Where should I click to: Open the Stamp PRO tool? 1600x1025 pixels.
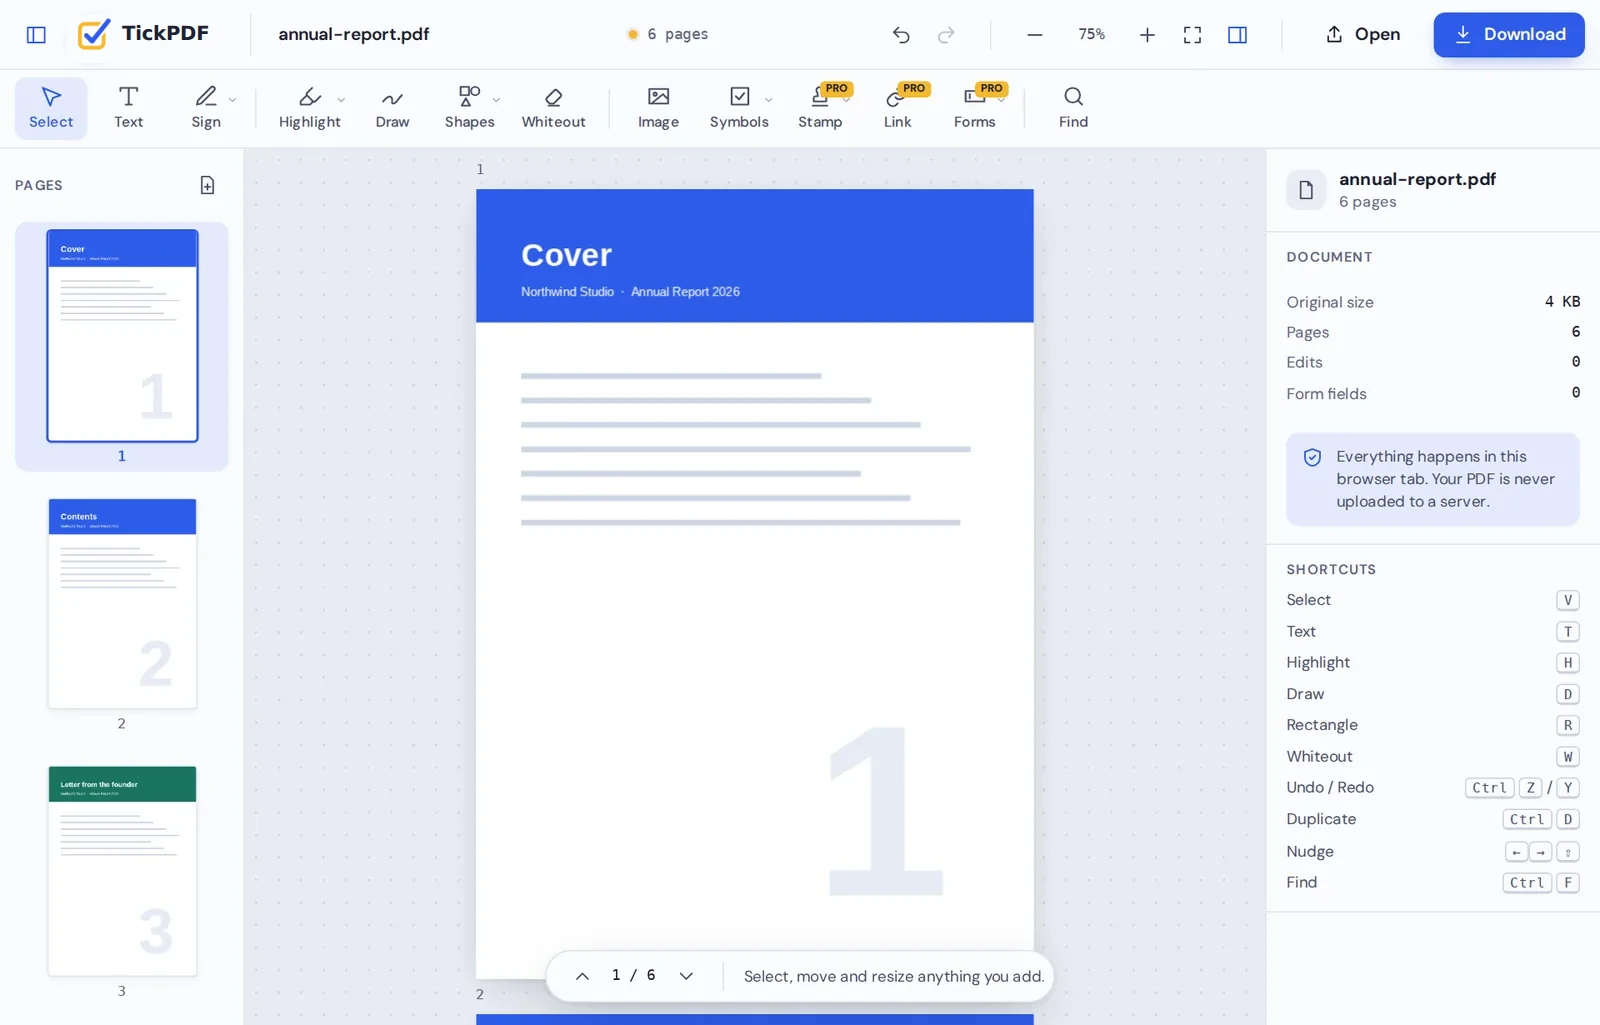pyautogui.click(x=820, y=108)
